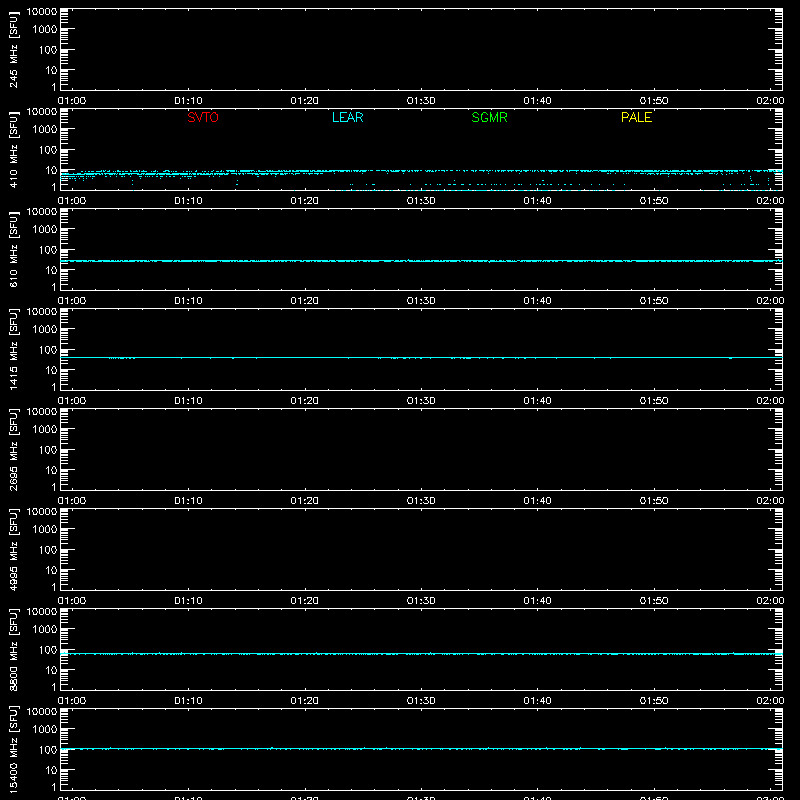
Task: Click the 10 tick label of 15400 MHz panel
Action: 52,770
